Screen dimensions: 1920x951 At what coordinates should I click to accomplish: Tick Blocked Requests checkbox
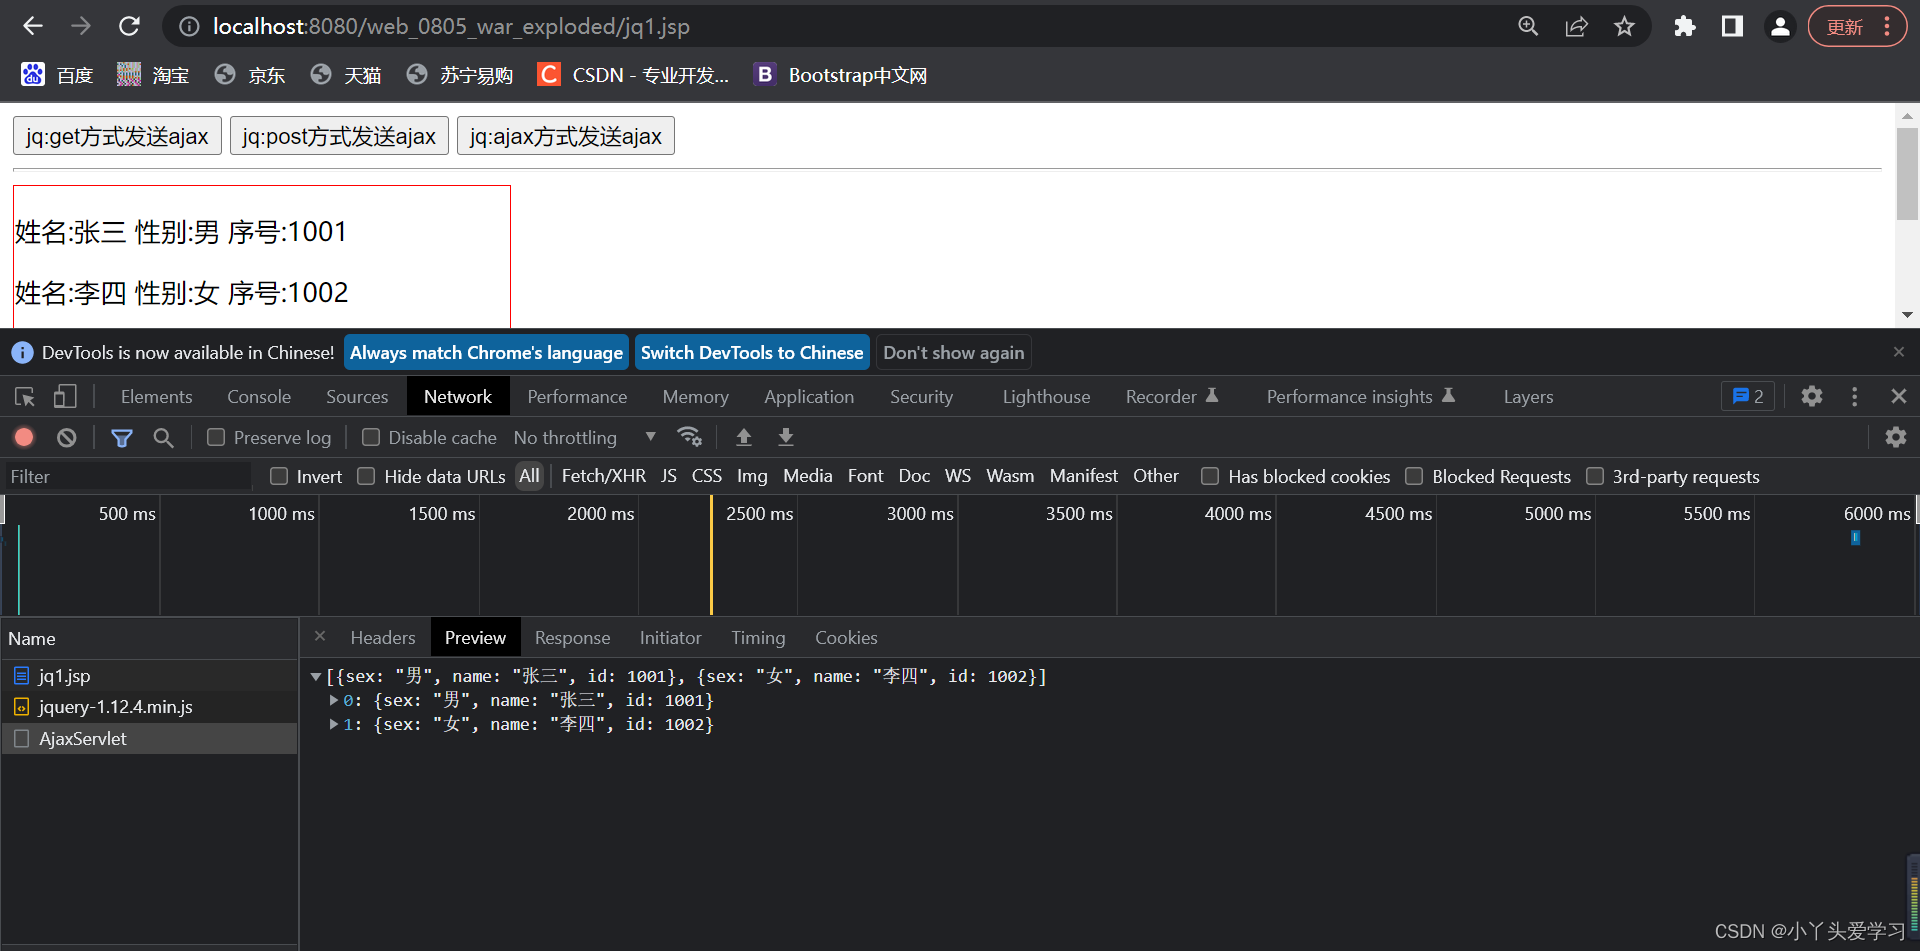pyautogui.click(x=1414, y=476)
